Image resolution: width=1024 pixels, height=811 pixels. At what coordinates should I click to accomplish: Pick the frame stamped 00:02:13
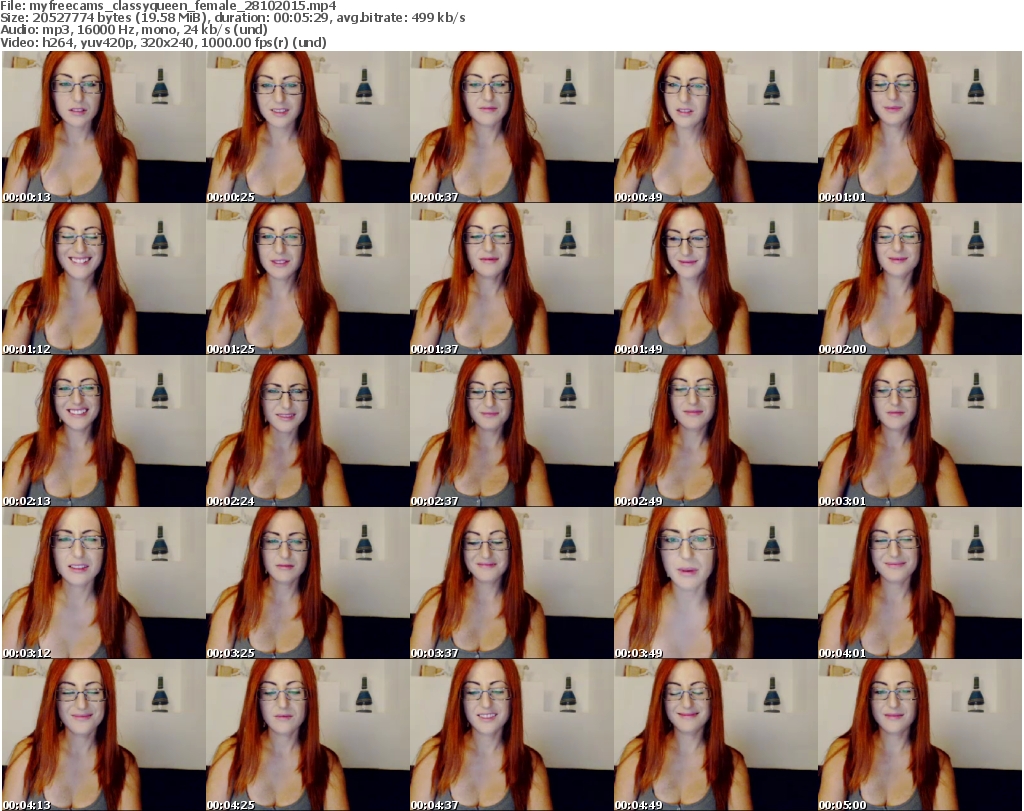pyautogui.click(x=104, y=431)
